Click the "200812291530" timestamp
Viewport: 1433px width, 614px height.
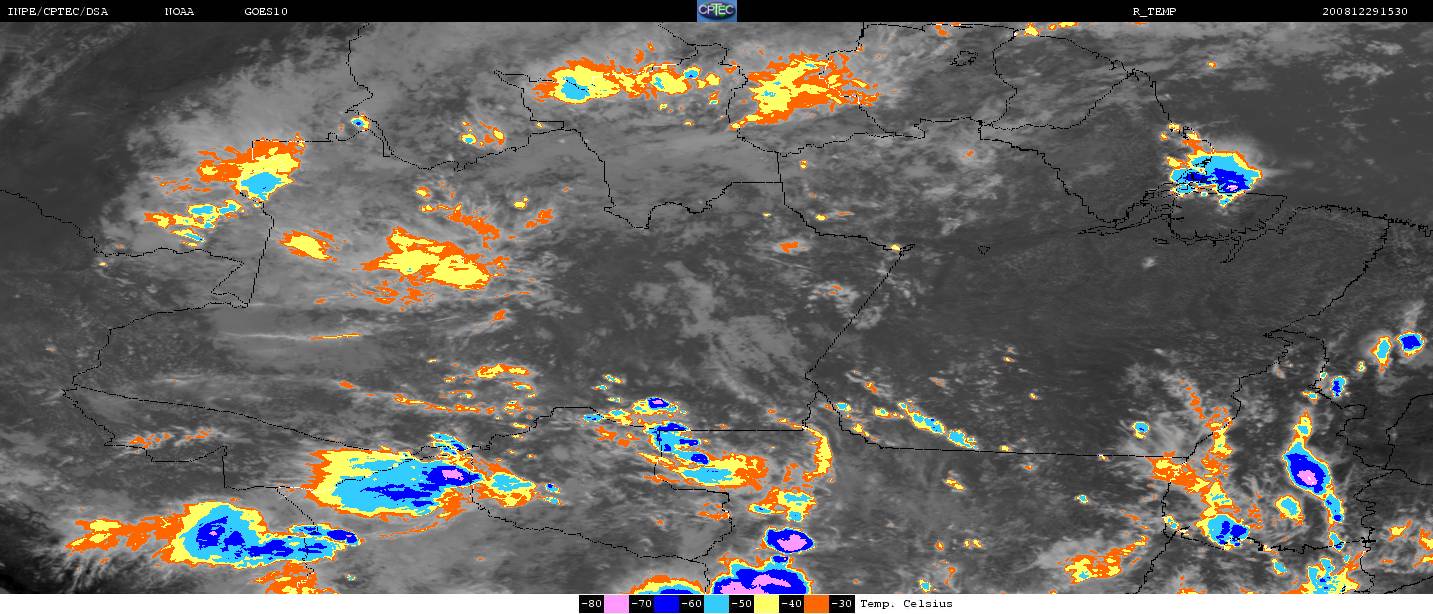[x=1365, y=11]
